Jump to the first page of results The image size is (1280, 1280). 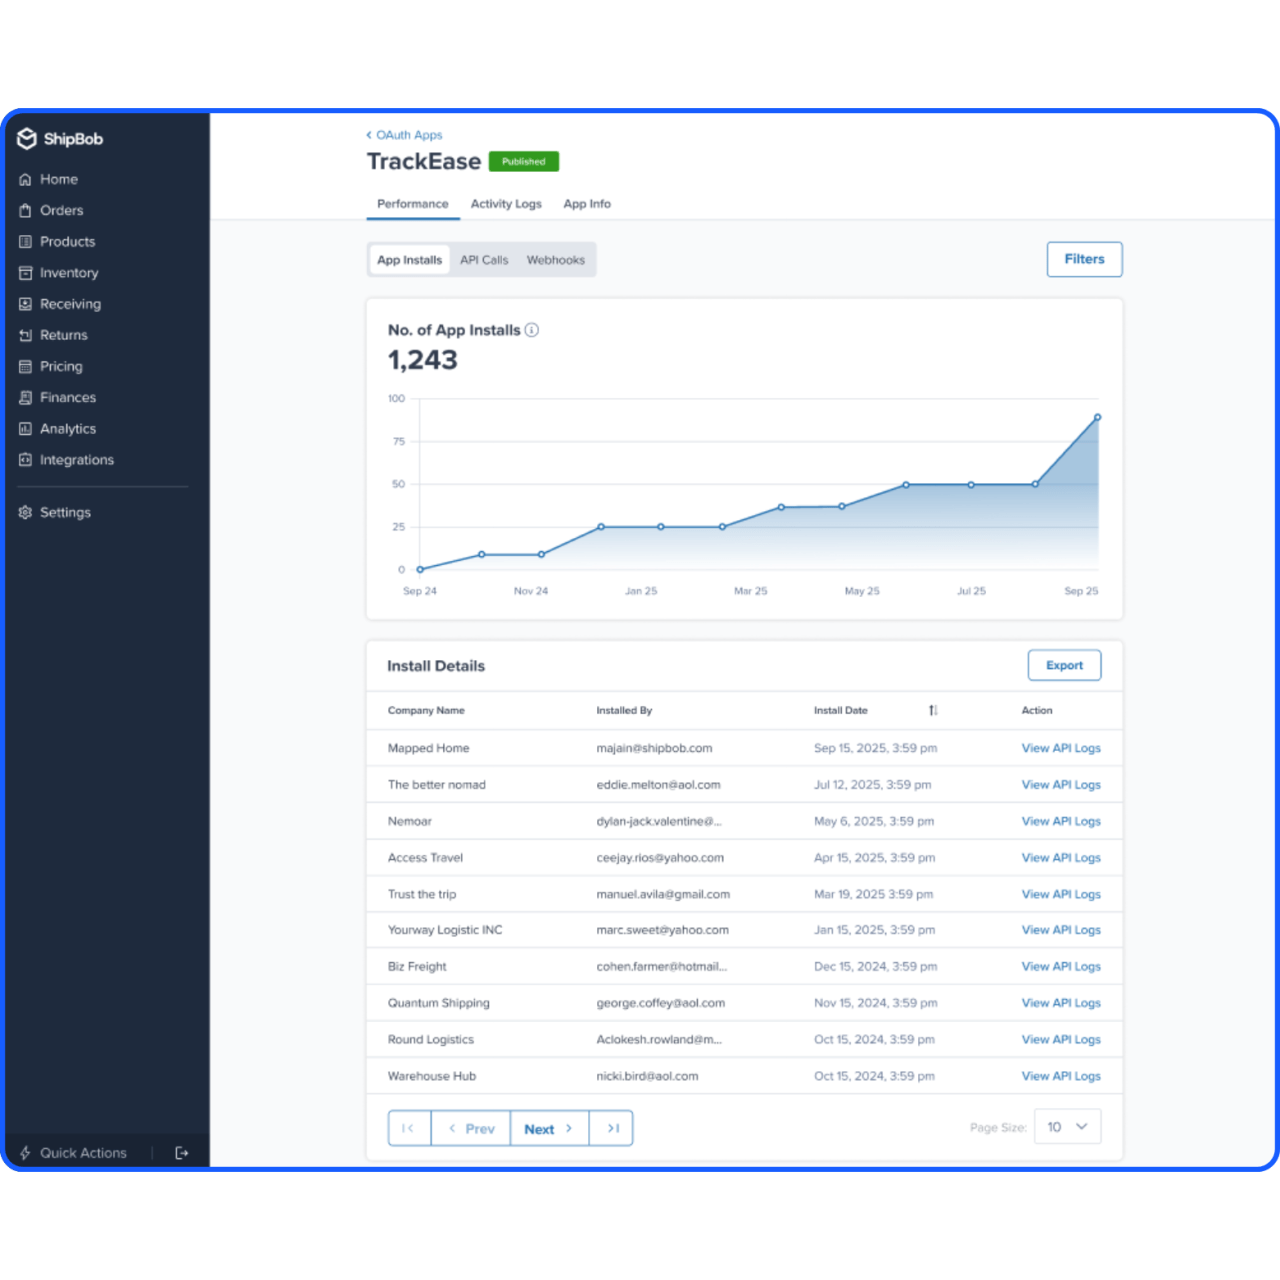[x=409, y=1128]
